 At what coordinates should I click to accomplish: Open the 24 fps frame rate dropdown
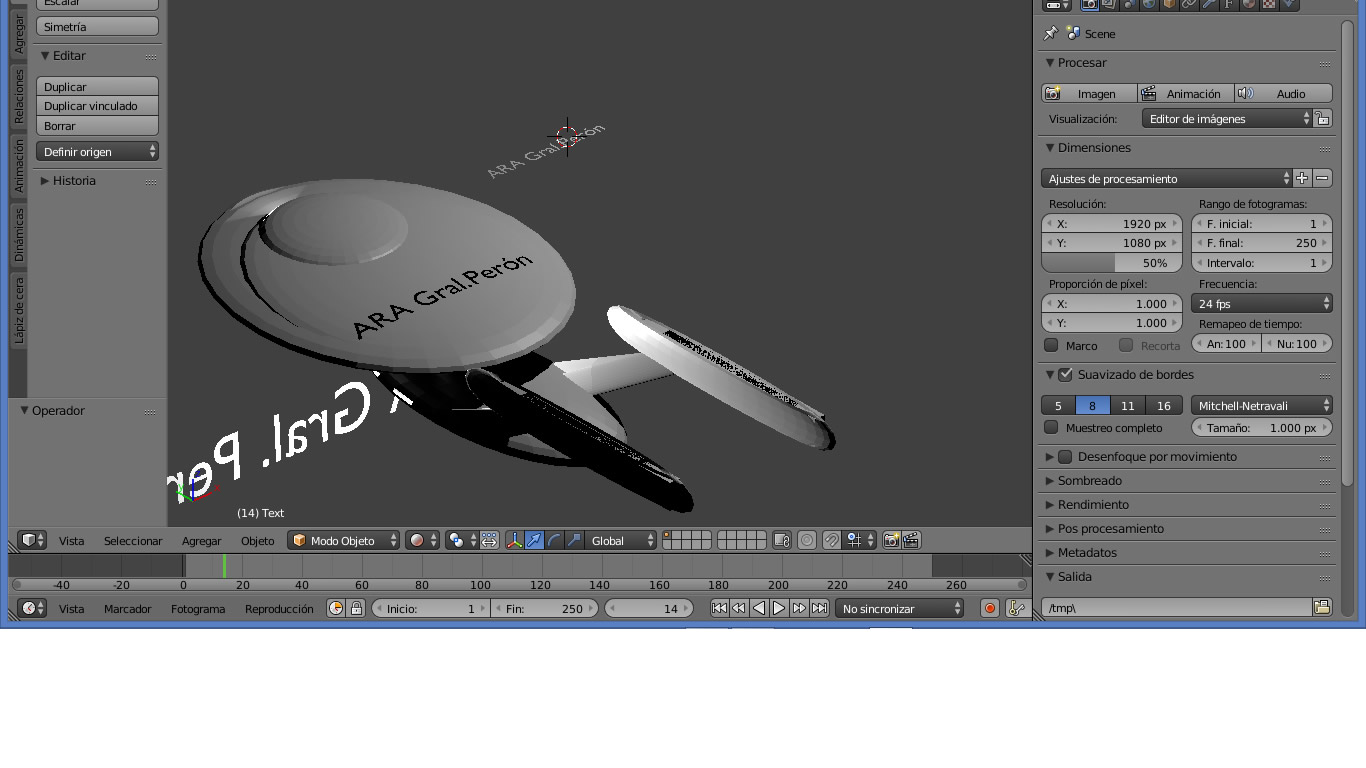1262,303
